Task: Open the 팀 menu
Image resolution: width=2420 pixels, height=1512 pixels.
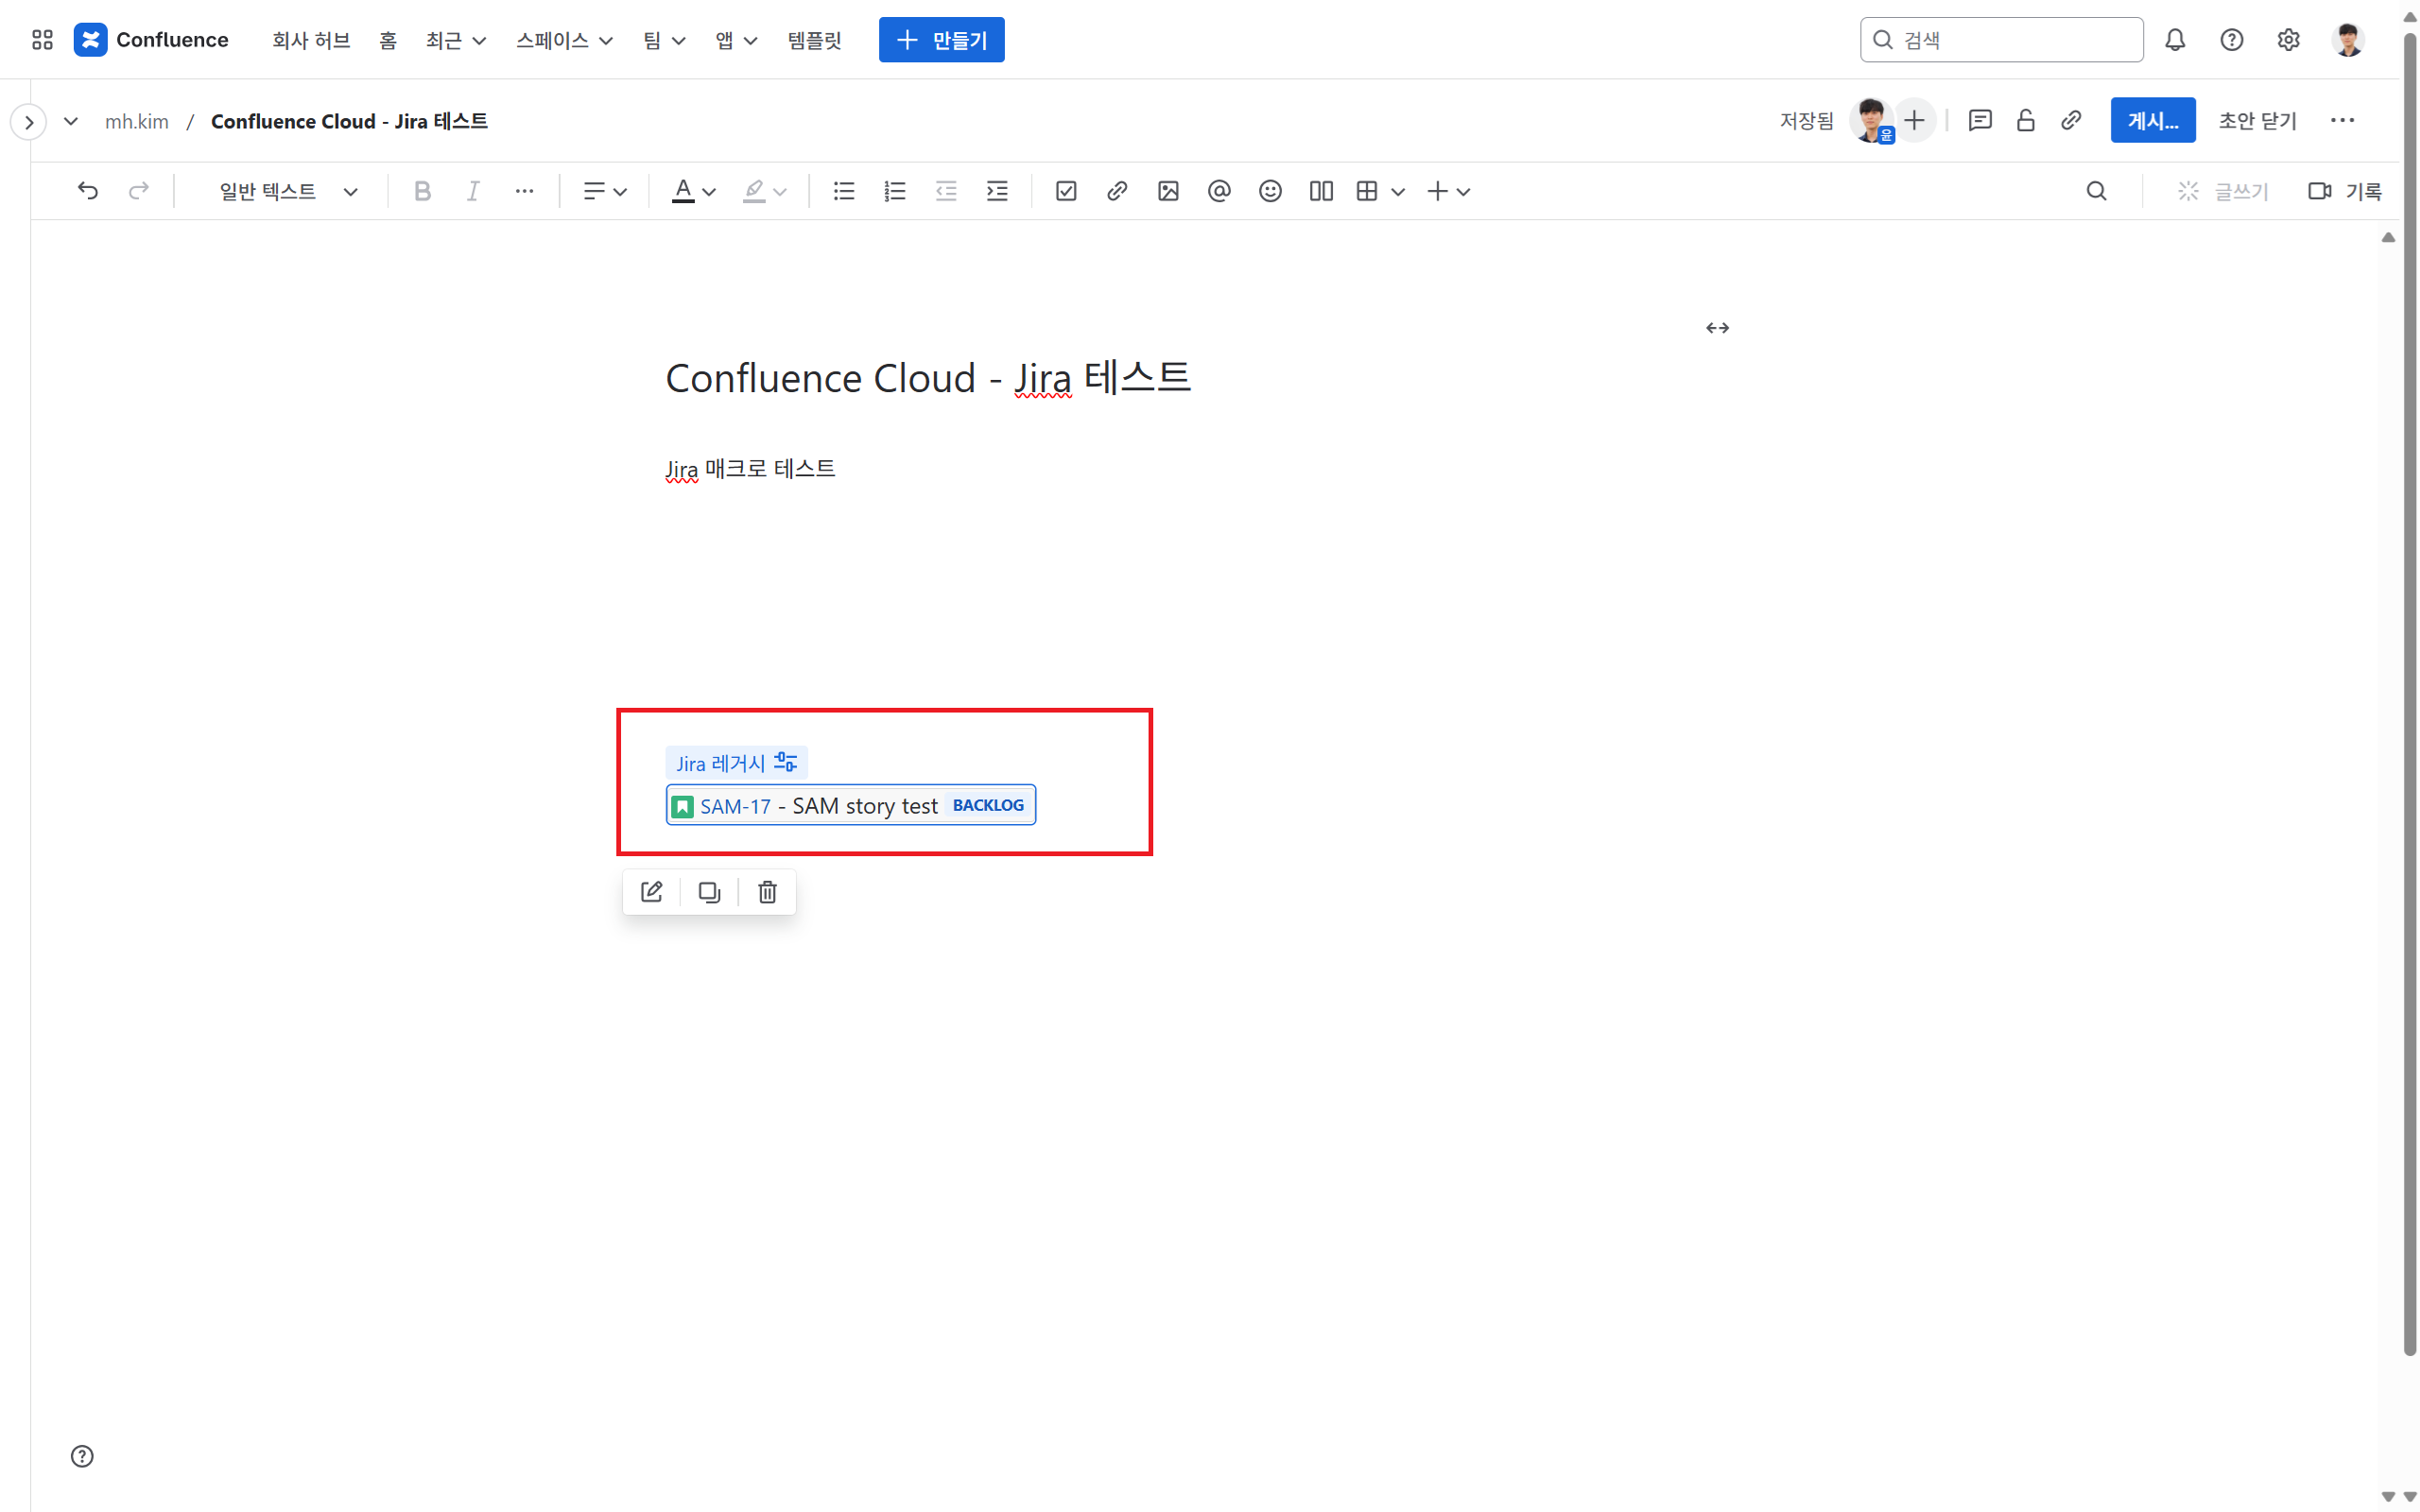Action: coord(664,40)
